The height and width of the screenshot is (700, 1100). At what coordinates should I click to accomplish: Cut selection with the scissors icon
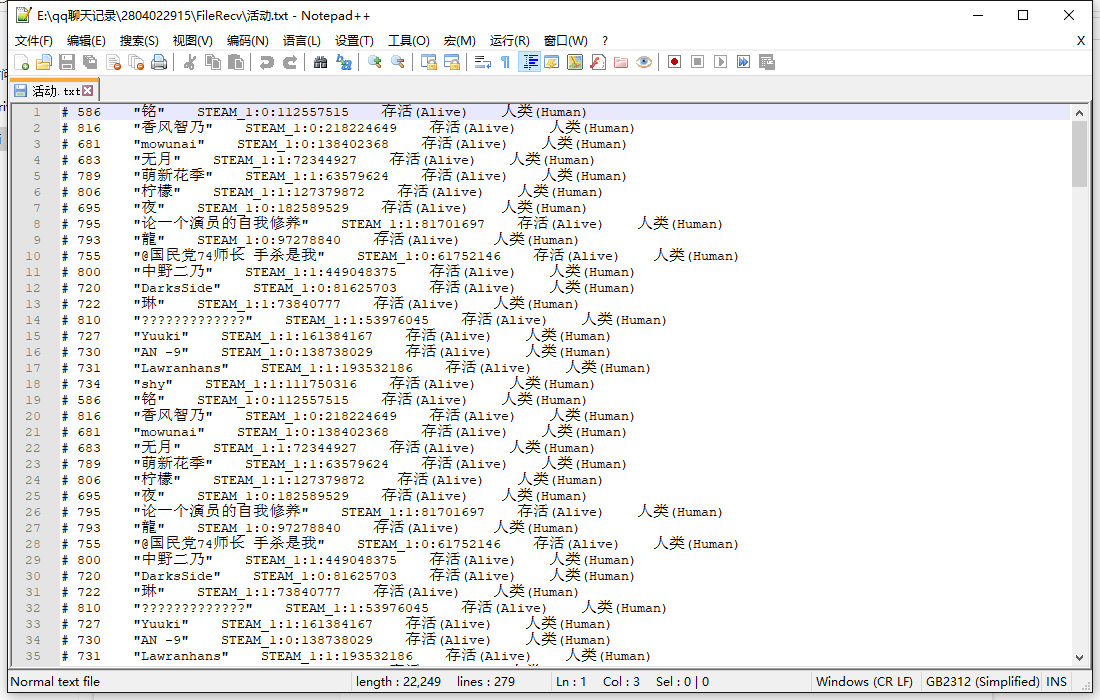tap(189, 62)
